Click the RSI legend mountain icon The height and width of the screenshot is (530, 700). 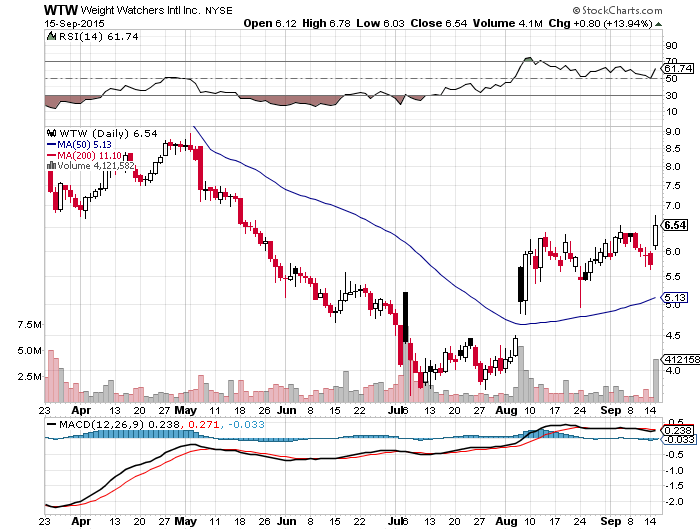tap(52, 36)
